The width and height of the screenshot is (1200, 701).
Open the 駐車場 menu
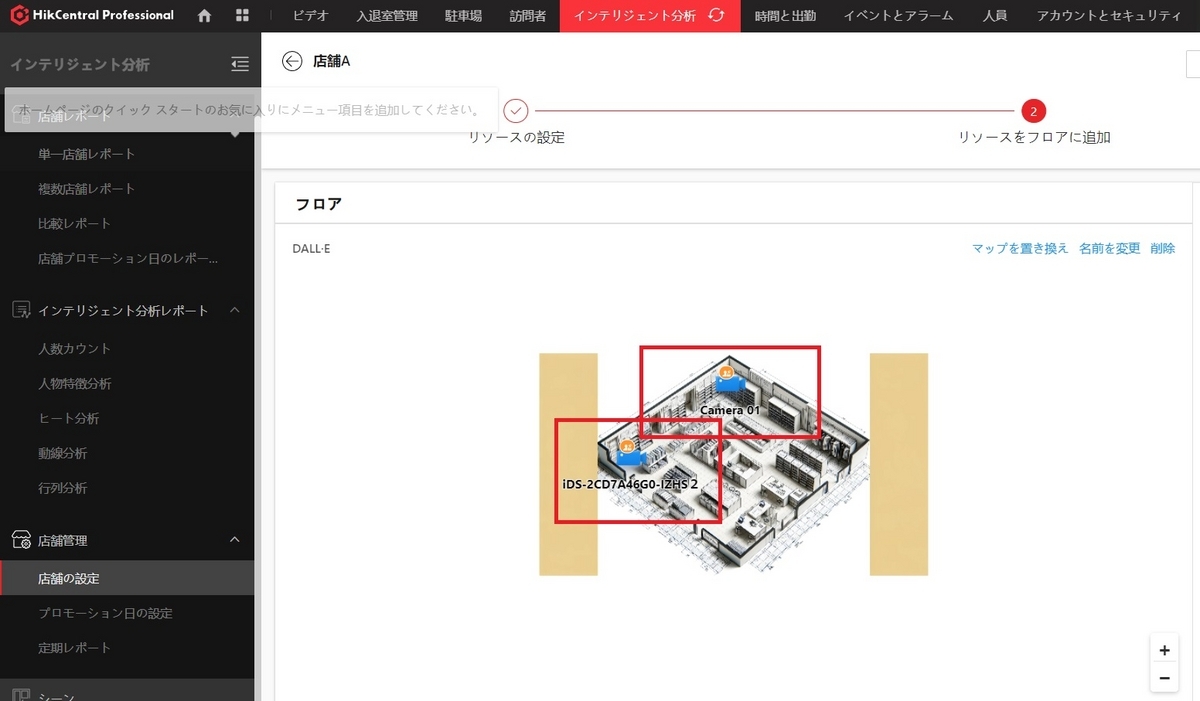(463, 16)
